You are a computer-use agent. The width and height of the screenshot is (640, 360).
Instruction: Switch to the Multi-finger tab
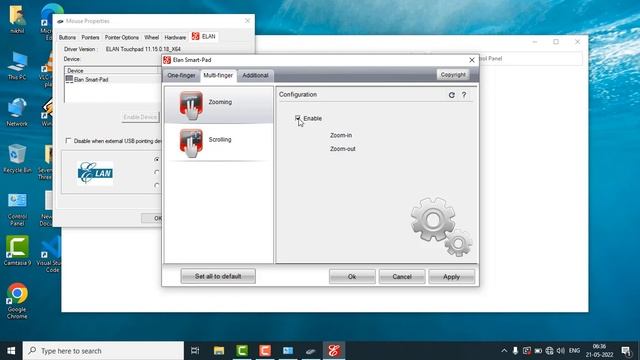[x=218, y=76]
